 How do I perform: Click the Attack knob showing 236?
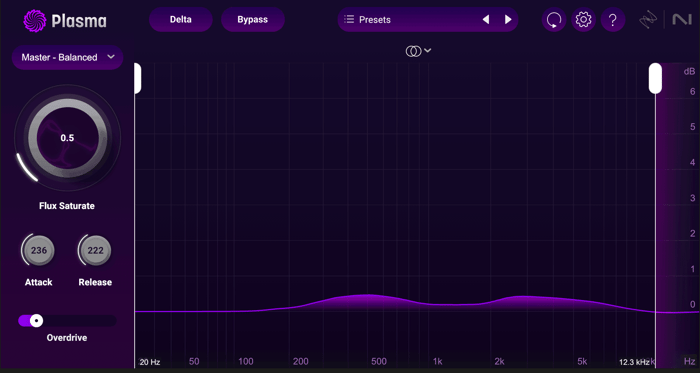click(39, 250)
